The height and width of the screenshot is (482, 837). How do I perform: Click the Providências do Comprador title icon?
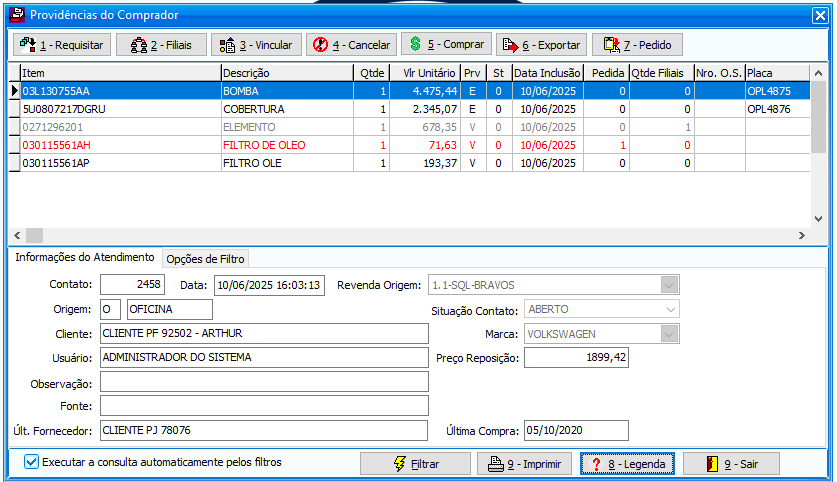pyautogui.click(x=17, y=15)
